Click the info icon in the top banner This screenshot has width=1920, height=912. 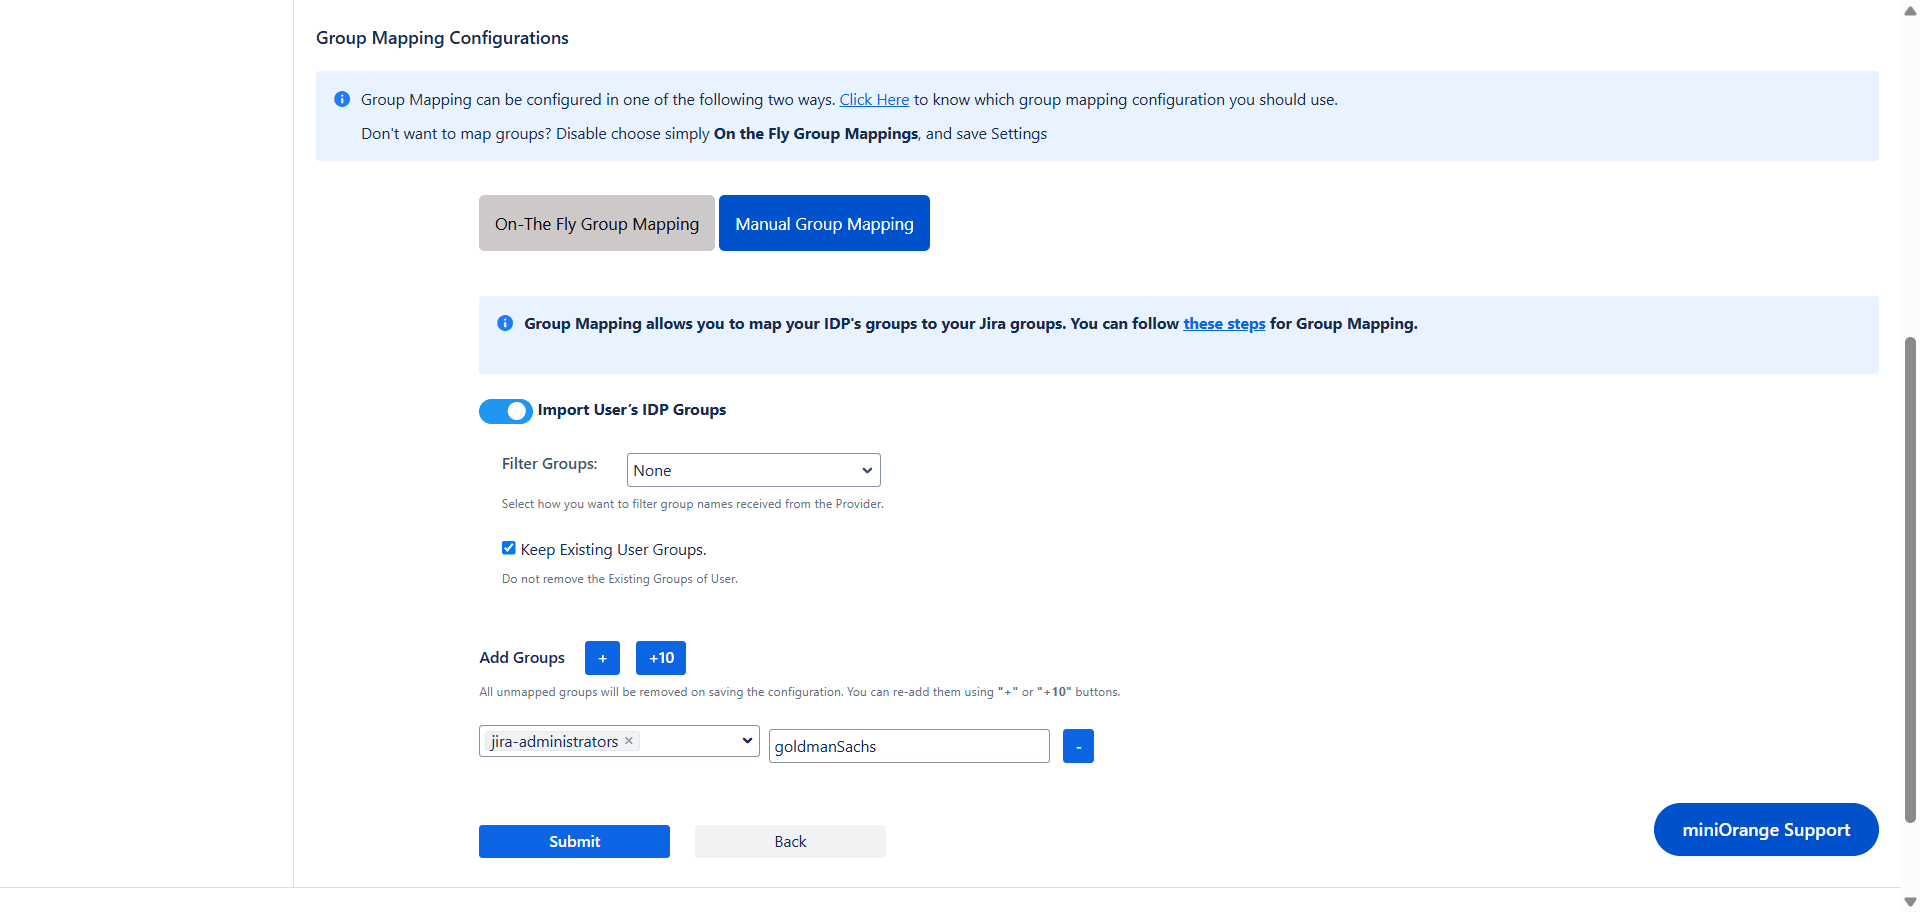pyautogui.click(x=342, y=100)
